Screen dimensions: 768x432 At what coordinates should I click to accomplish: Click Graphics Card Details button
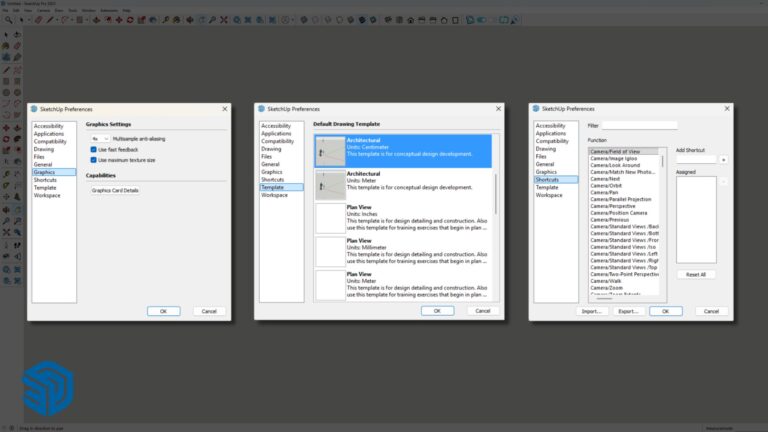tap(115, 191)
